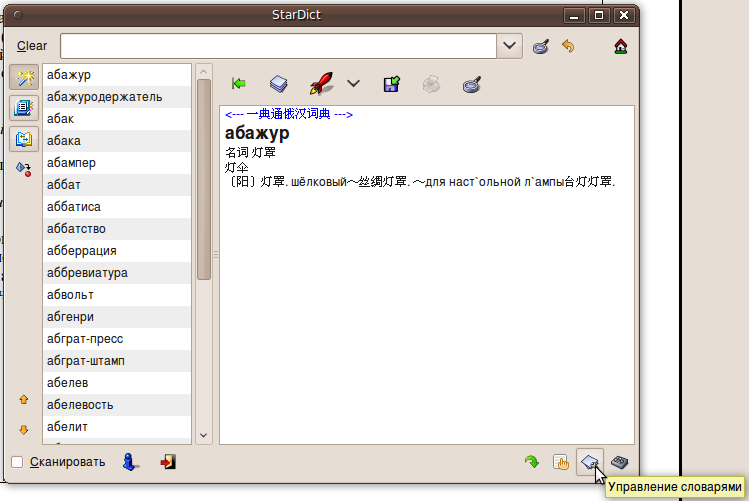Screen dimensions: 749x501
Task: Click the index tree sidebar icon
Action: pos(24,169)
